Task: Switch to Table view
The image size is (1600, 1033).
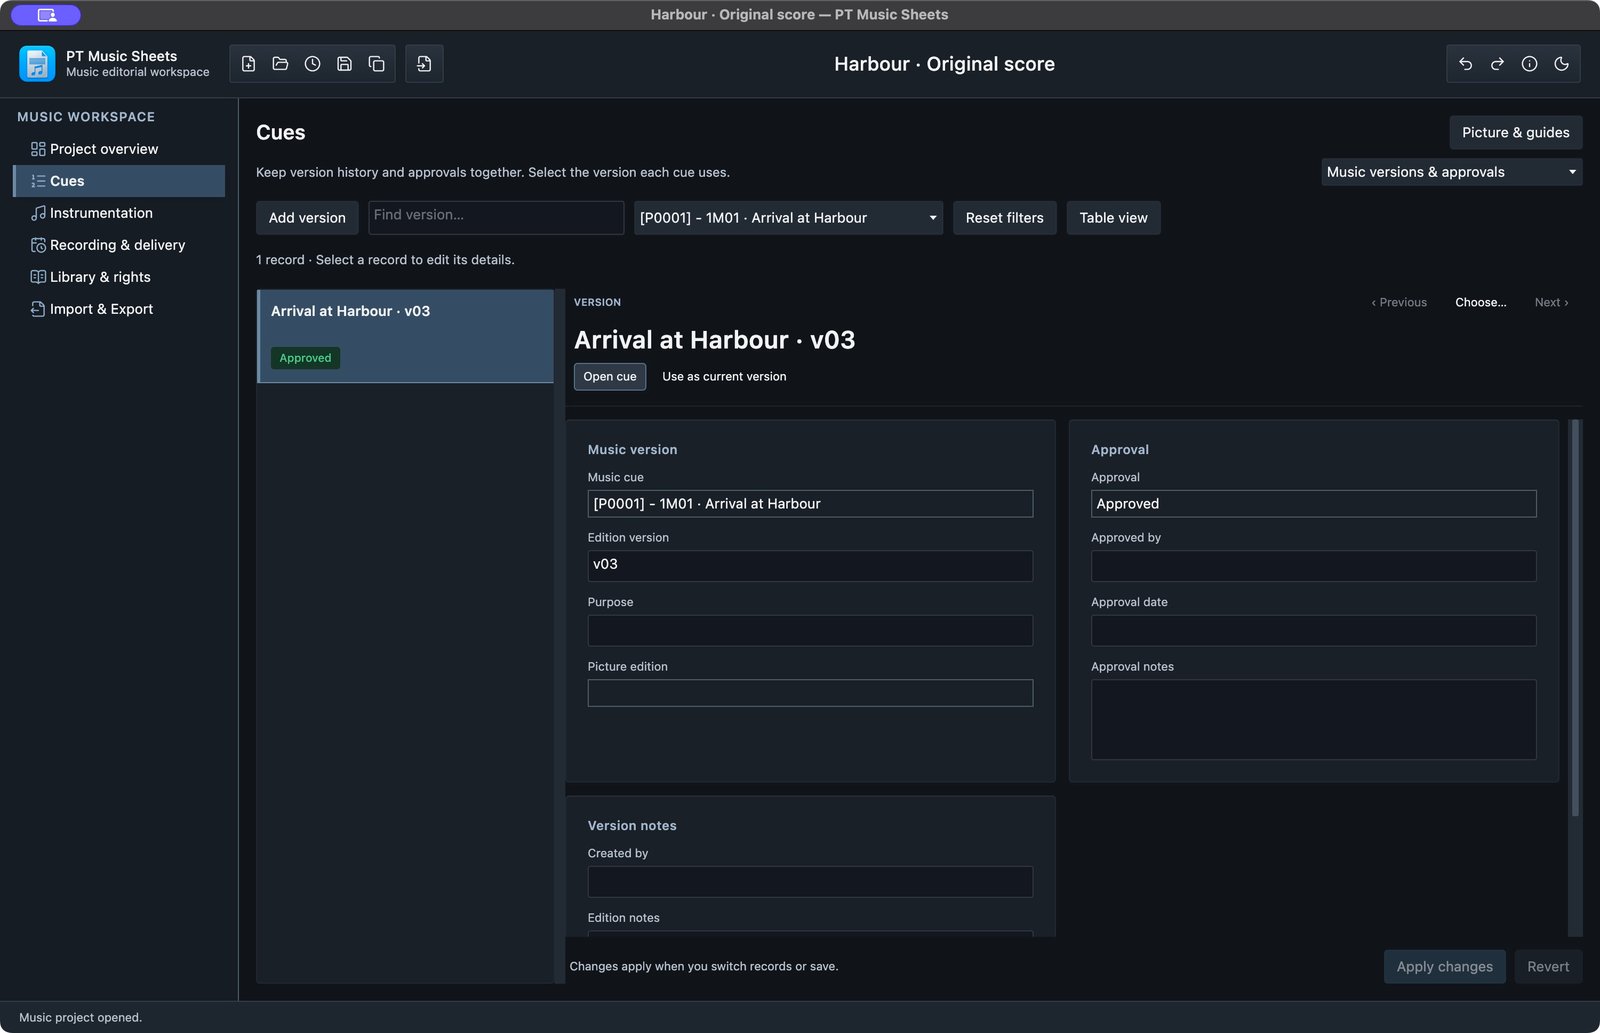Action: (x=1114, y=218)
